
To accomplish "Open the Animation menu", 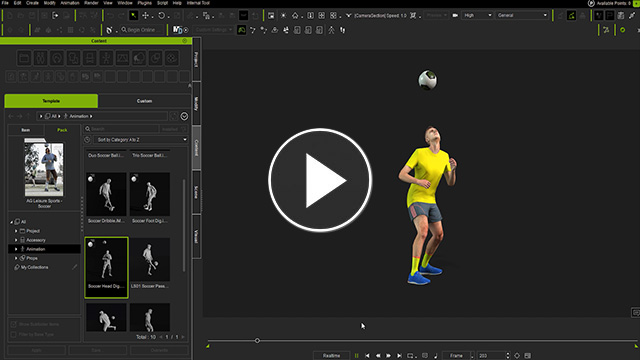I will (70, 3).
